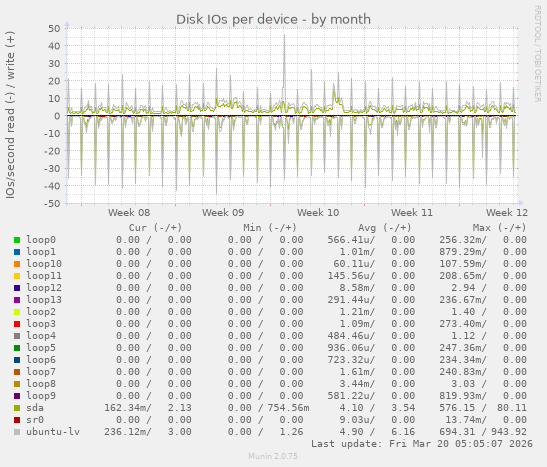
Task: Click the olive loop8 legend swatch
Action: (x=17, y=384)
